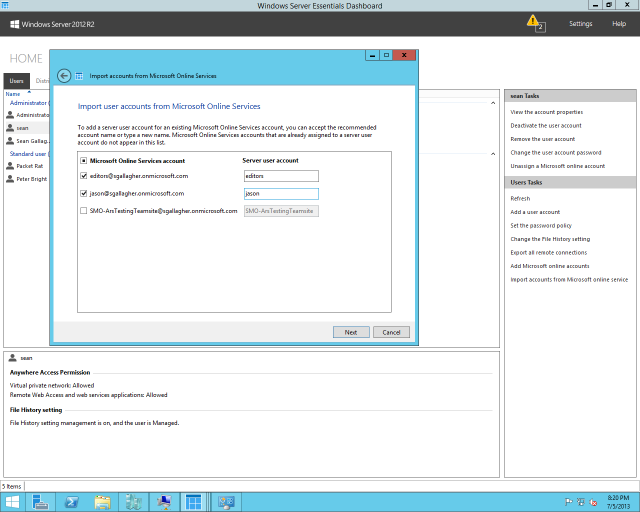Open Server Manager from taskbar
The width and height of the screenshot is (640, 512).
pyautogui.click(x=40, y=502)
